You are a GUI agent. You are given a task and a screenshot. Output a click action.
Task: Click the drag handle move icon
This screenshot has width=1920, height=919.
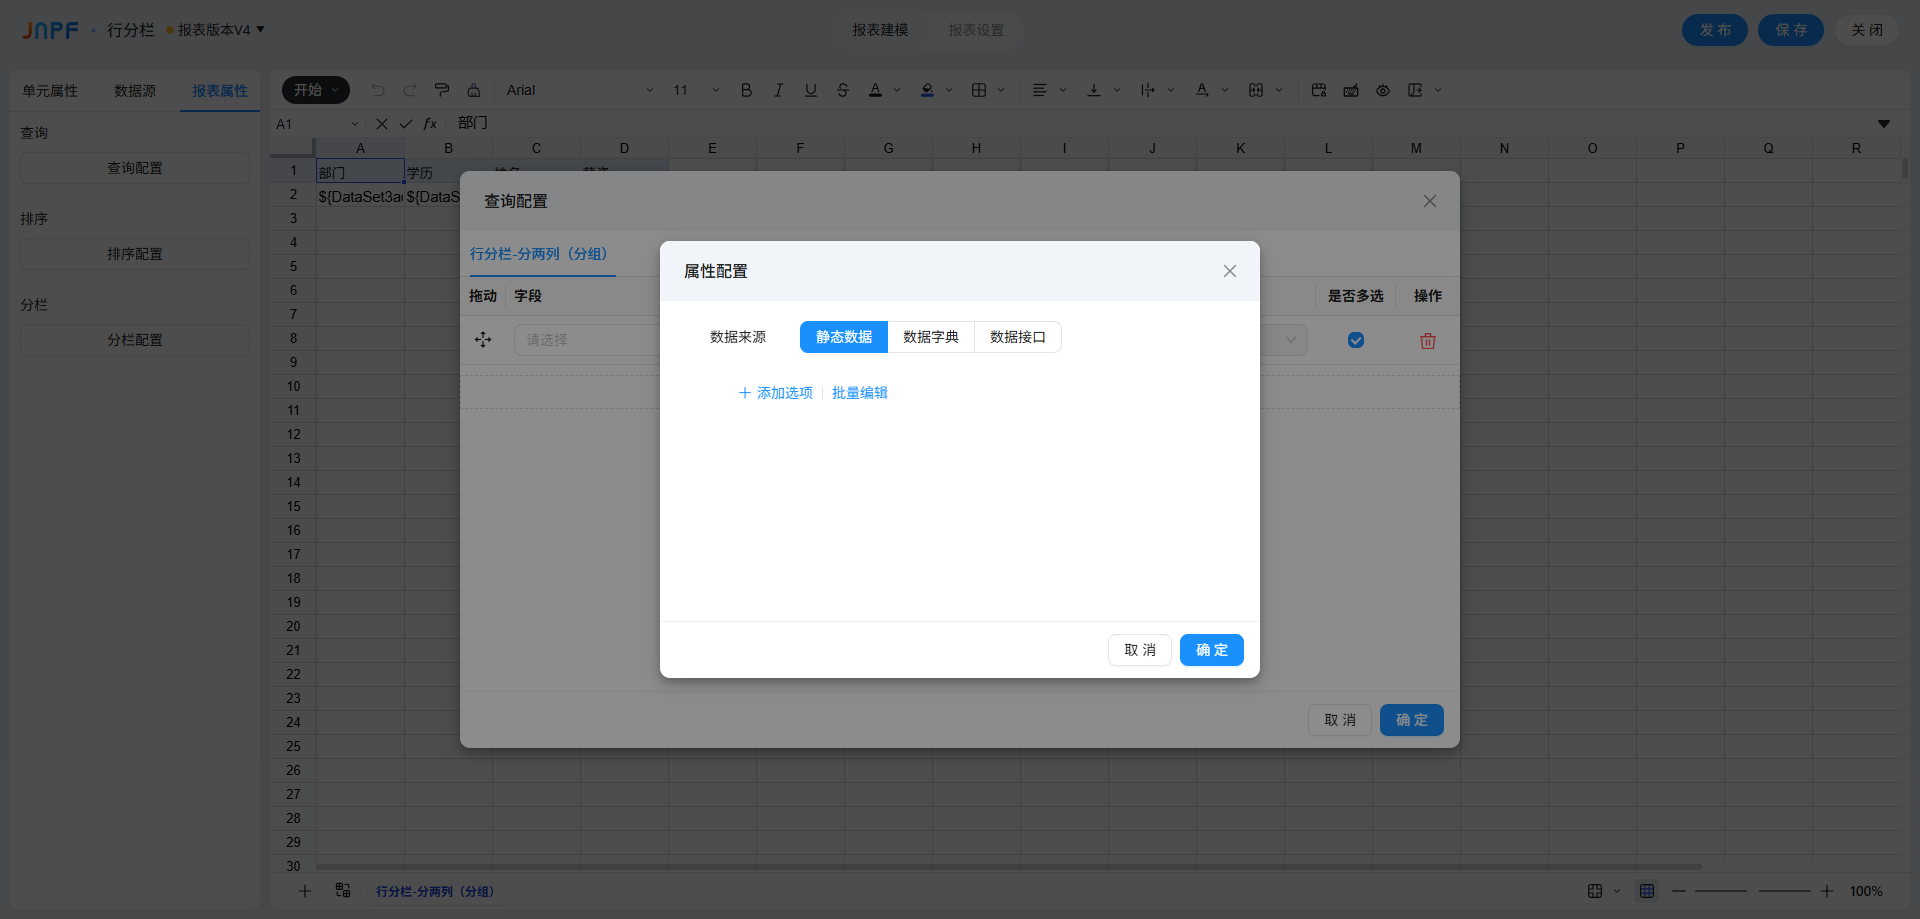click(483, 340)
